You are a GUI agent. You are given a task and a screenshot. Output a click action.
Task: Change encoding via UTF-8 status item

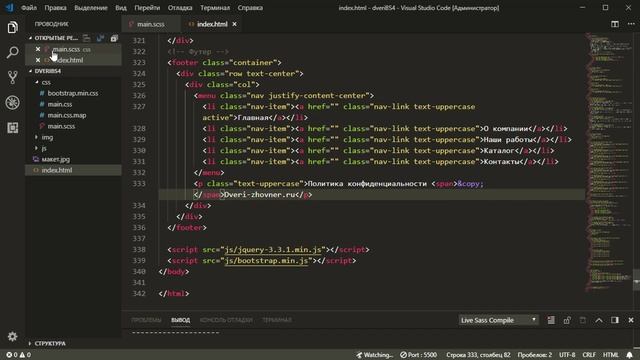click(x=567, y=355)
